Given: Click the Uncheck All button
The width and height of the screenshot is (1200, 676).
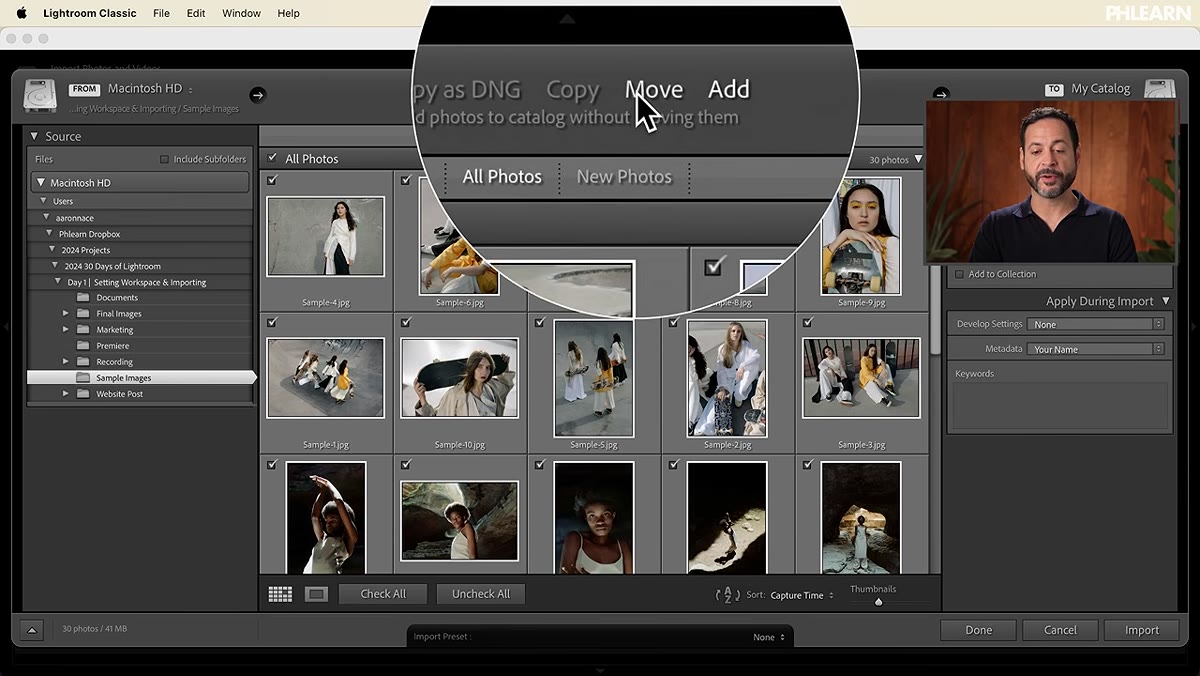Looking at the screenshot, I should click(481, 594).
